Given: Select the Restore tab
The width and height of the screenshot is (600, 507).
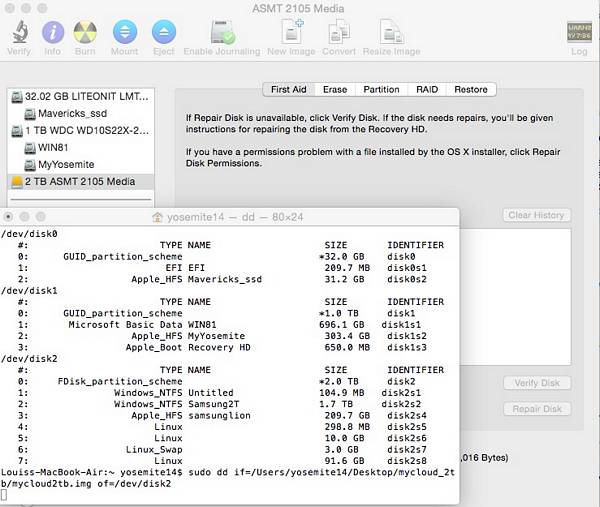Looking at the screenshot, I should point(471,89).
